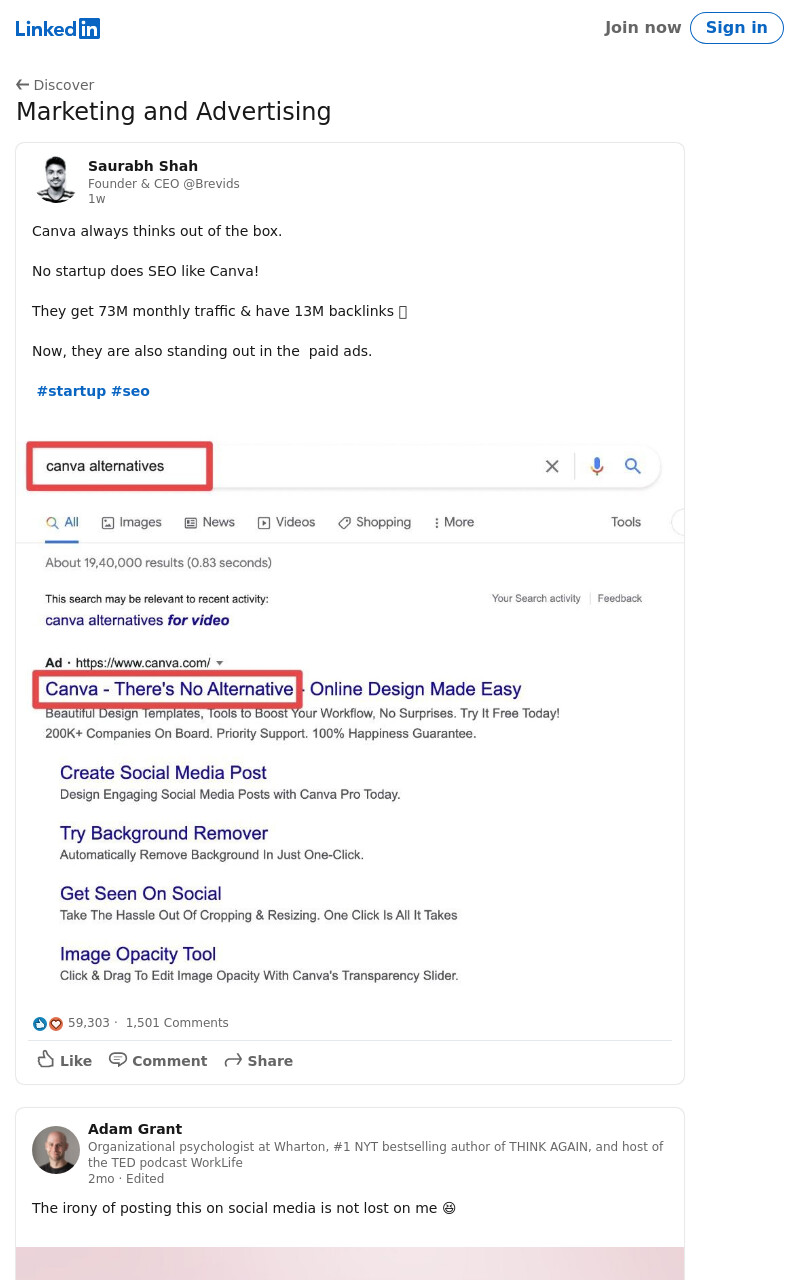
Task: Go back via the Discover link
Action: pos(55,85)
